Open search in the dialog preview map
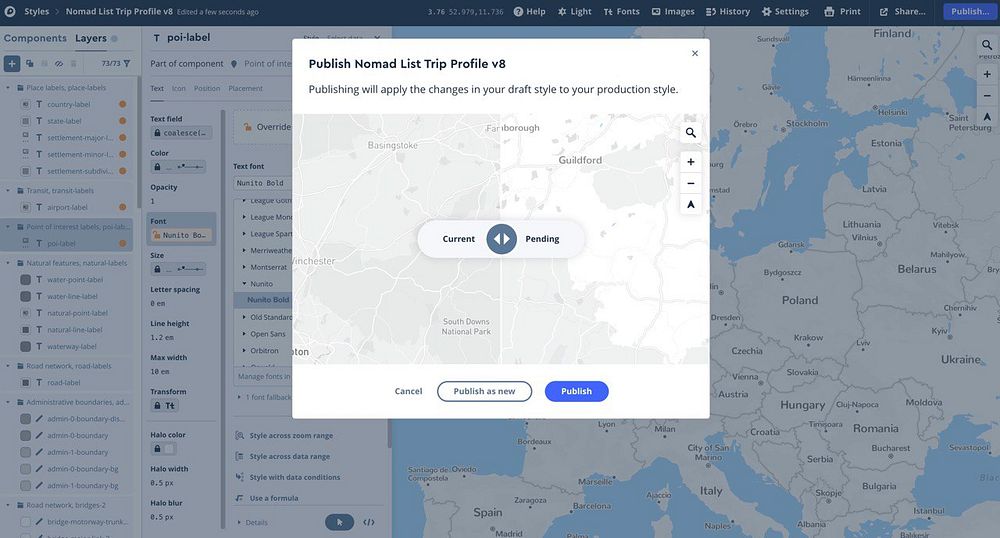Viewport: 1000px width, 538px height. (691, 133)
